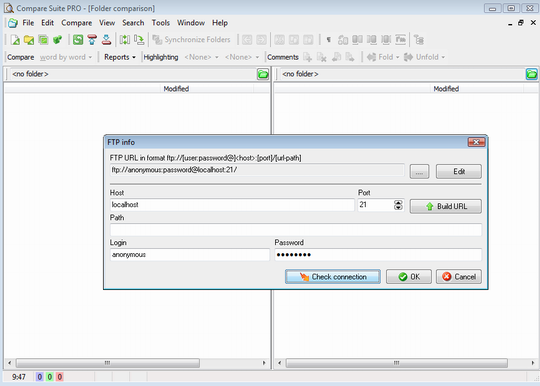Open the second Highlighting <None> dropdown

242,57
